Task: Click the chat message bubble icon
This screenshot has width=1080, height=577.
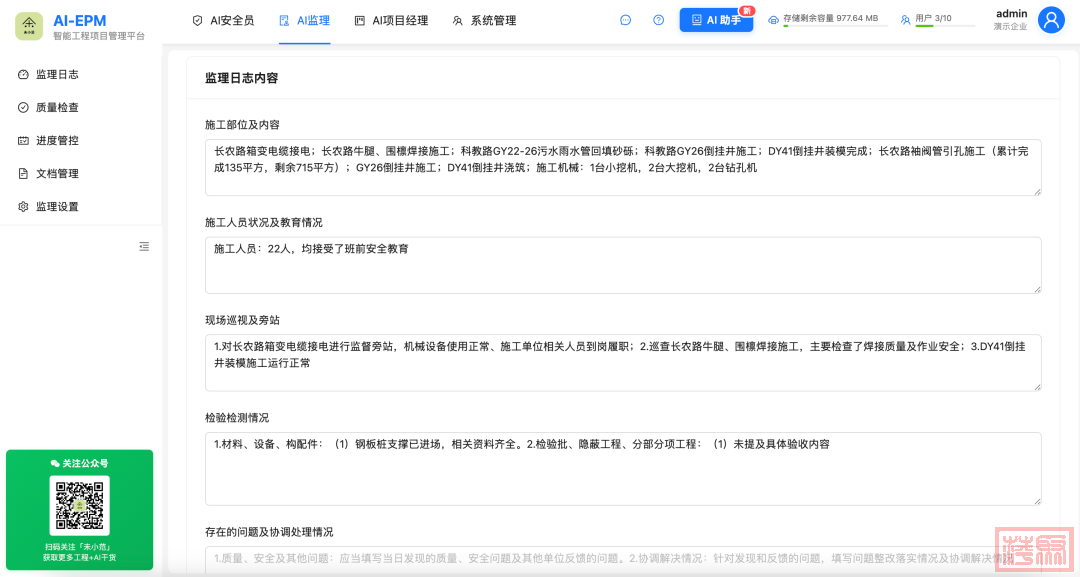Action: (626, 20)
